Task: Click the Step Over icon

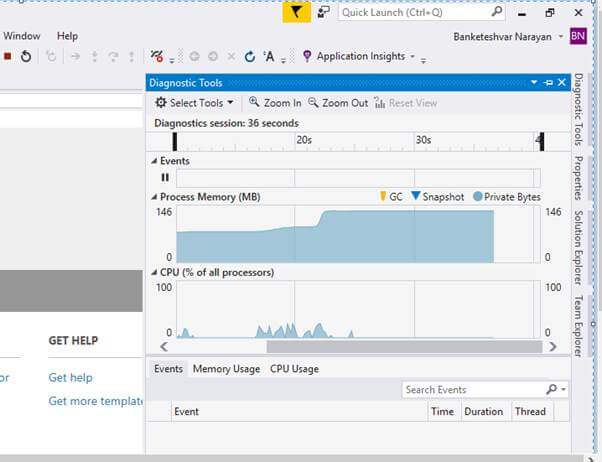Action: tap(113, 57)
